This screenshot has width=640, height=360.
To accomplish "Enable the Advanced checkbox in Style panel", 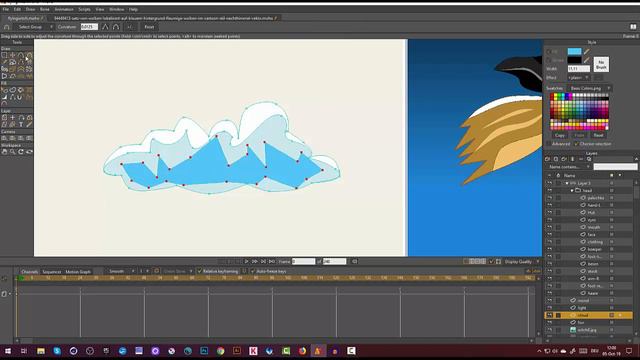I will coord(549,144).
